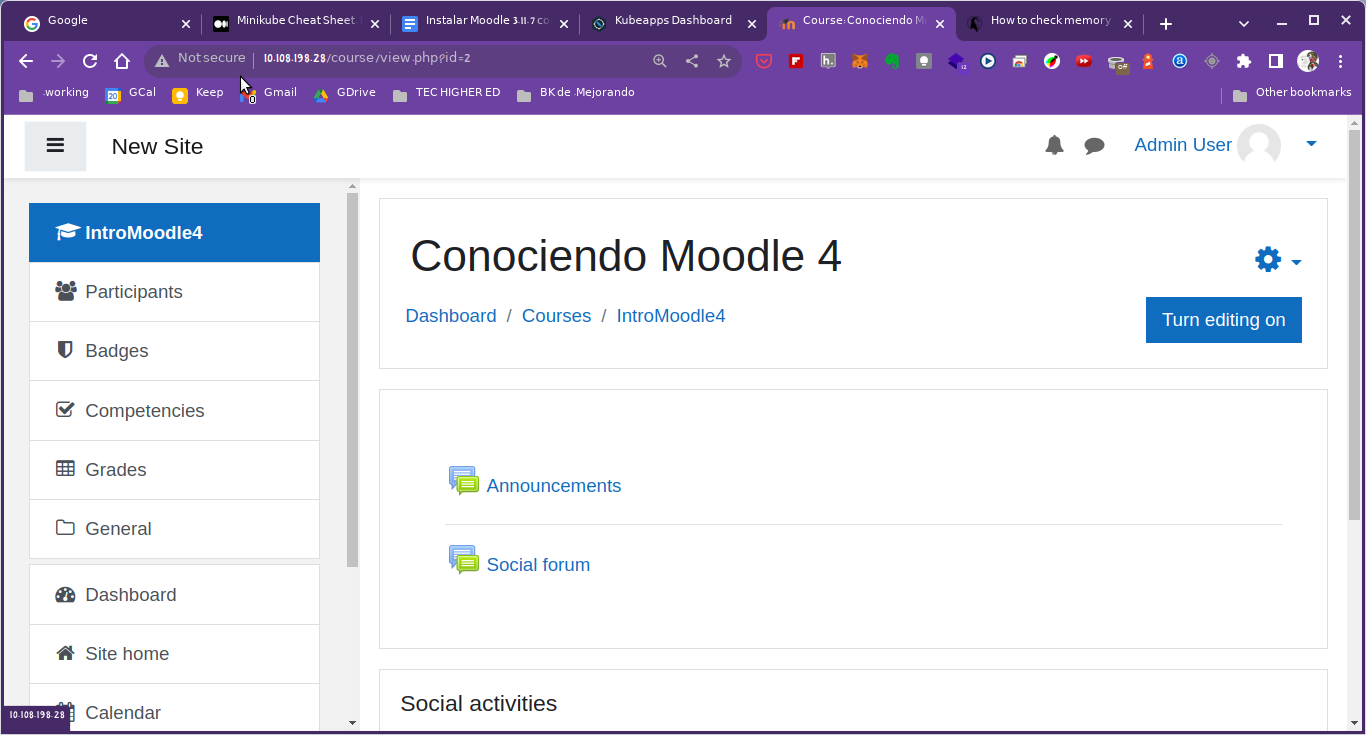This screenshot has width=1366, height=735.
Task: Open Grades in the sidebar
Action: [174, 470]
